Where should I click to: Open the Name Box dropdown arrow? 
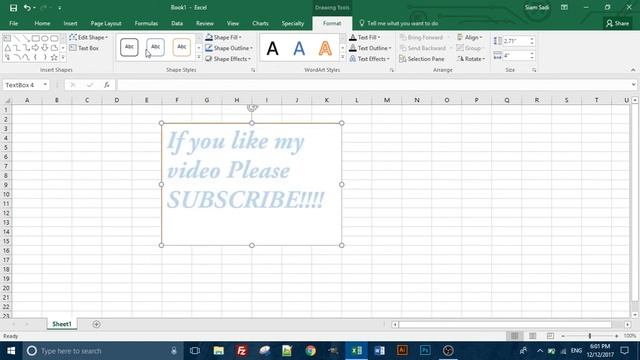click(x=45, y=85)
